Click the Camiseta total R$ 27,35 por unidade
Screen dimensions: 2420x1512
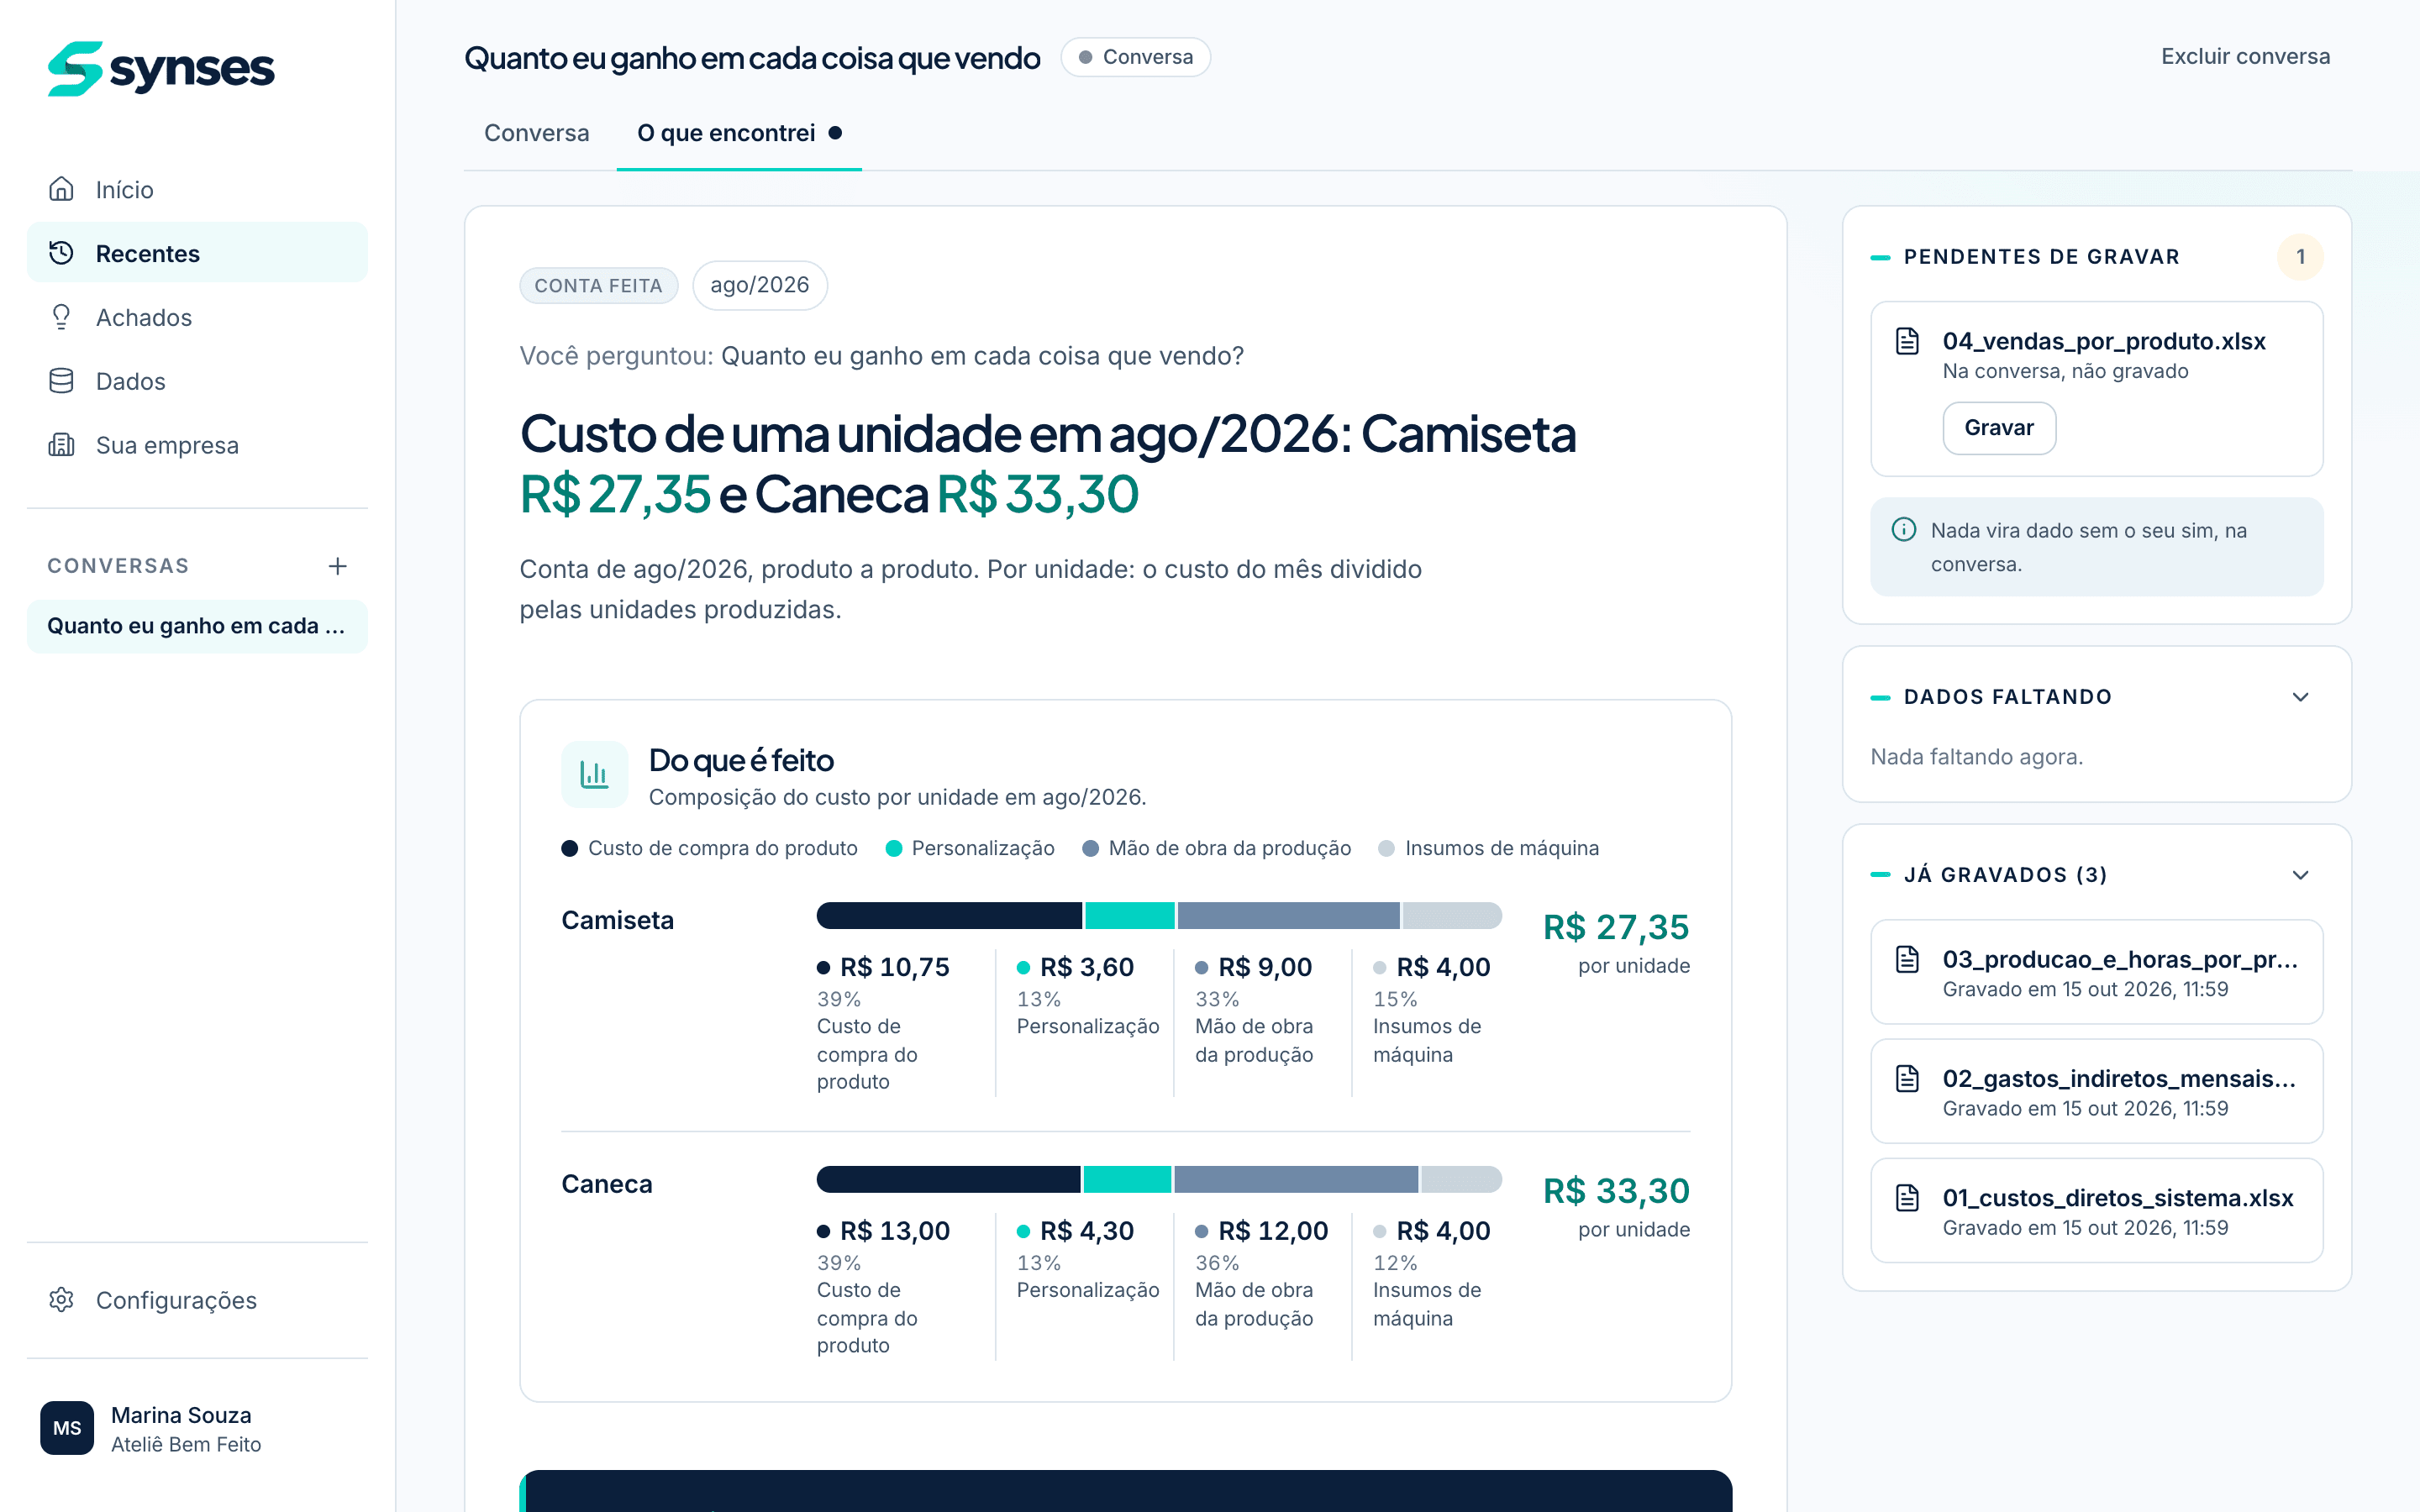1616,942
